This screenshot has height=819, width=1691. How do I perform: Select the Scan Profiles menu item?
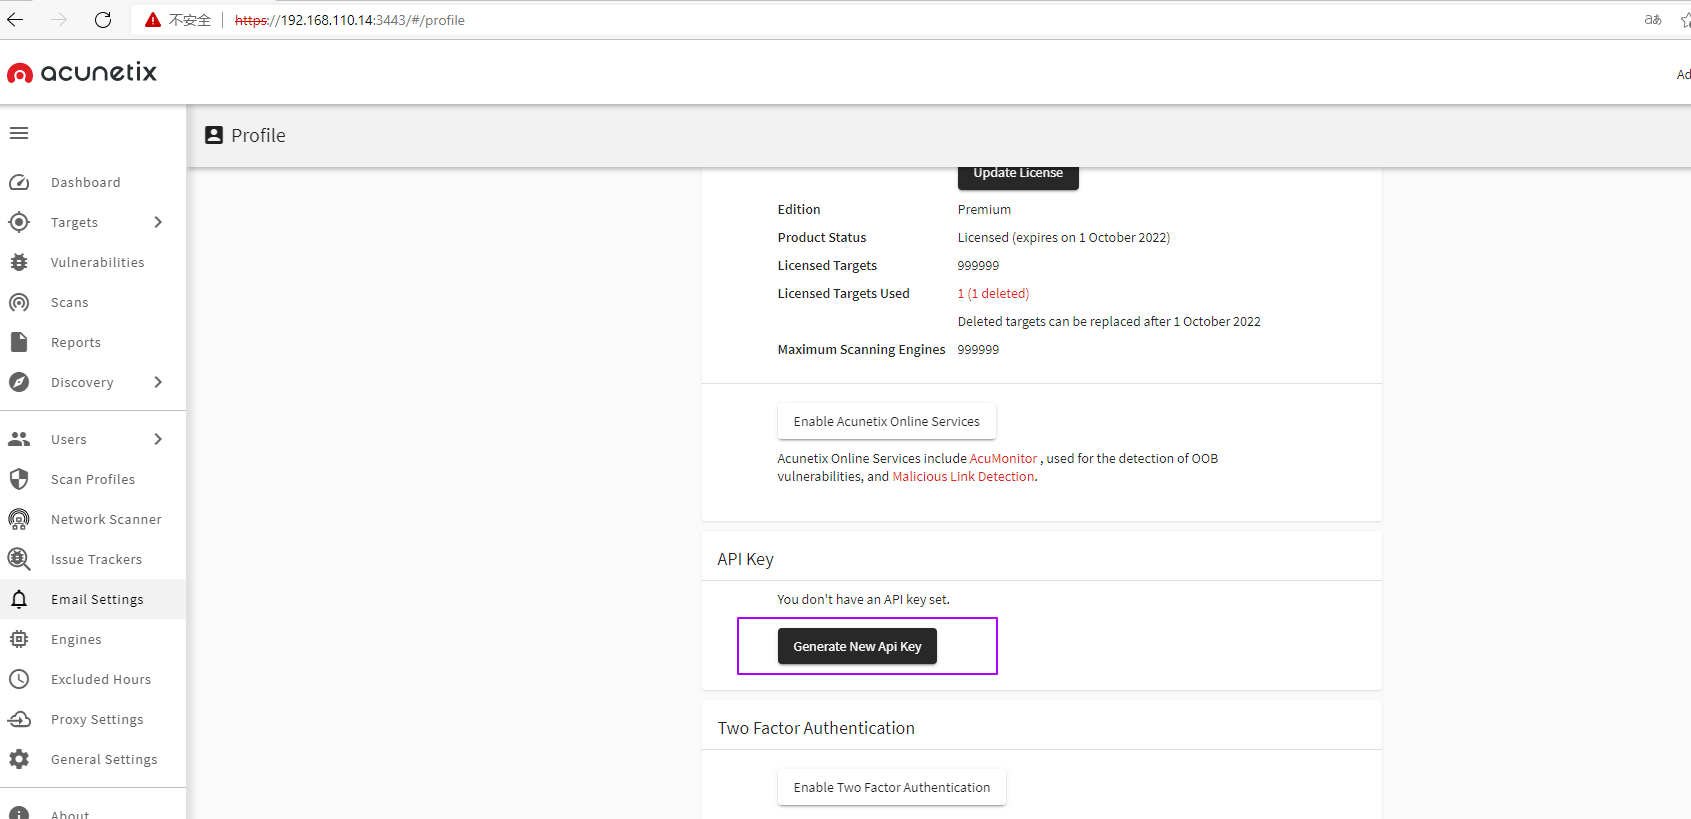93,479
